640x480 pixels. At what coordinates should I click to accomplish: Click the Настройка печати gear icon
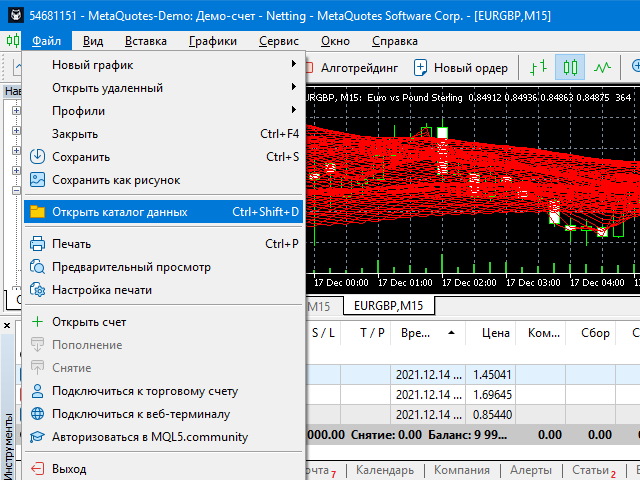37,290
